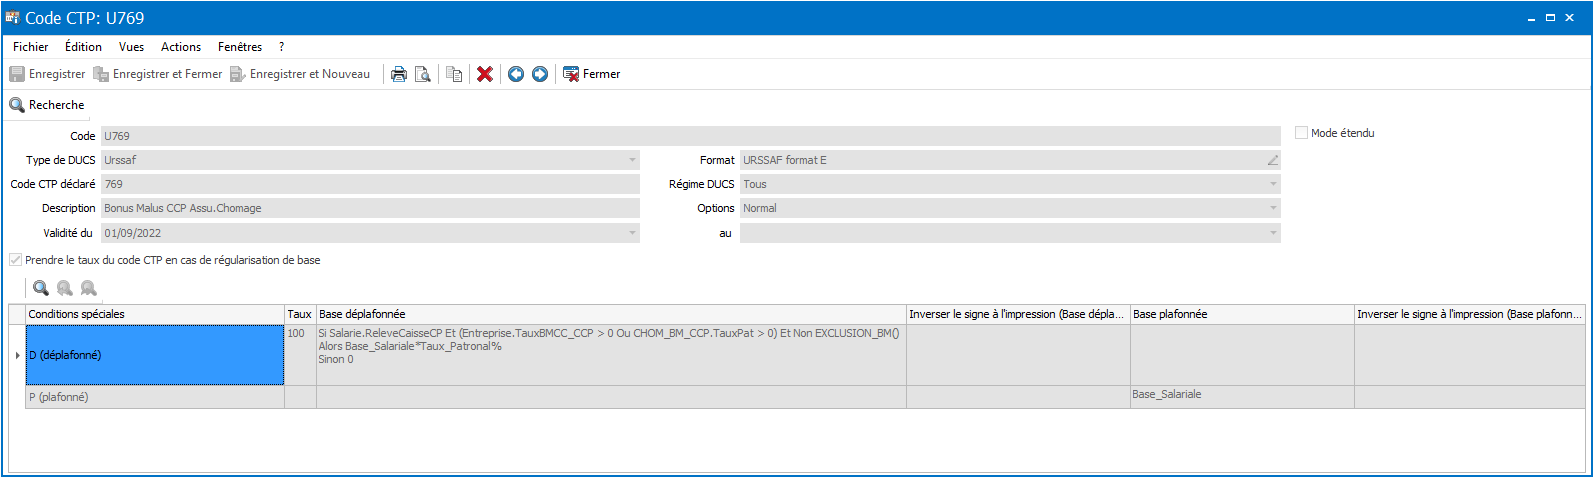Expand the 'au' end date dropdown

(x=1273, y=233)
